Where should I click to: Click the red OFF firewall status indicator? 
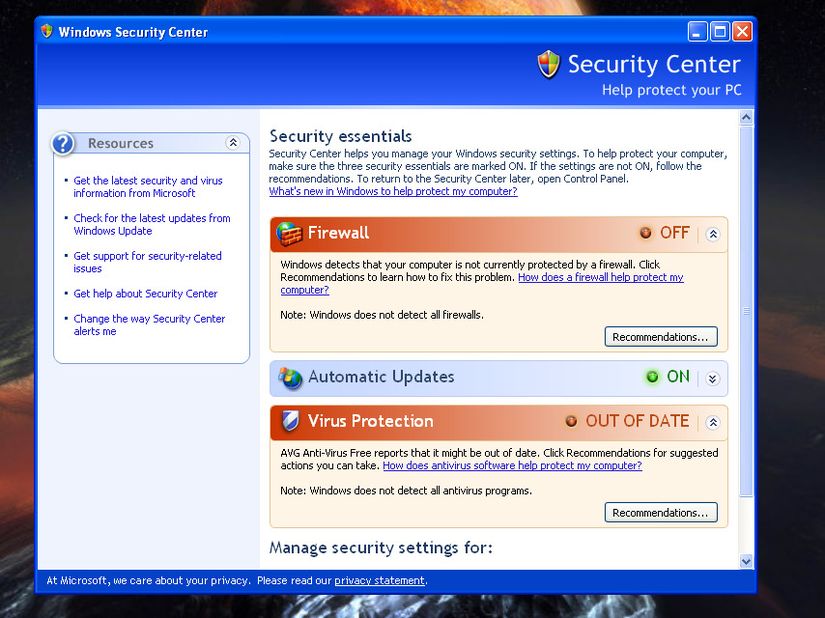[664, 232]
